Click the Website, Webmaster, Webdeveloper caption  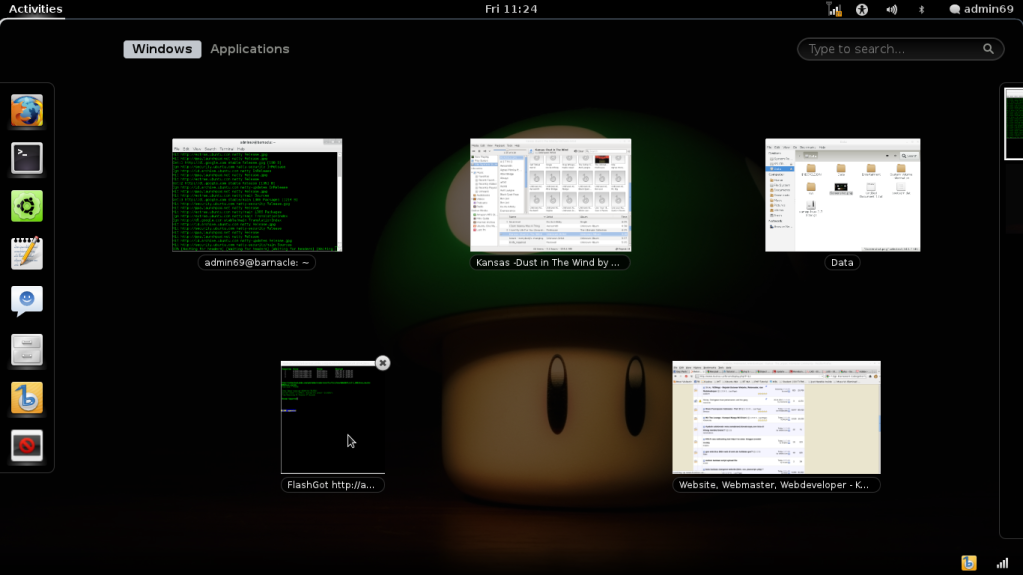775,485
